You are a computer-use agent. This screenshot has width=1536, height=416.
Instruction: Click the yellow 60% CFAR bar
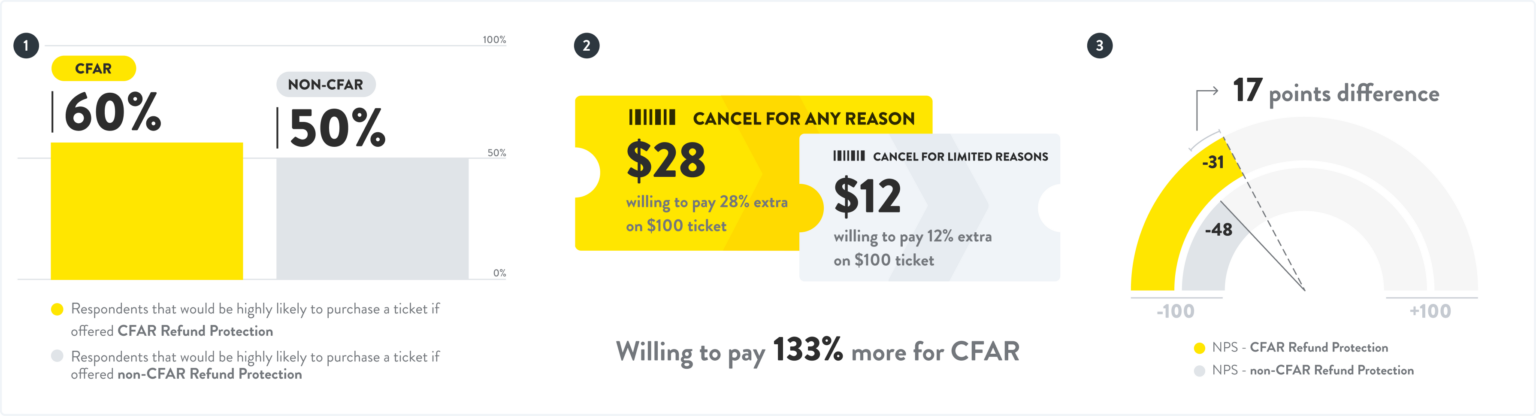[146, 211]
